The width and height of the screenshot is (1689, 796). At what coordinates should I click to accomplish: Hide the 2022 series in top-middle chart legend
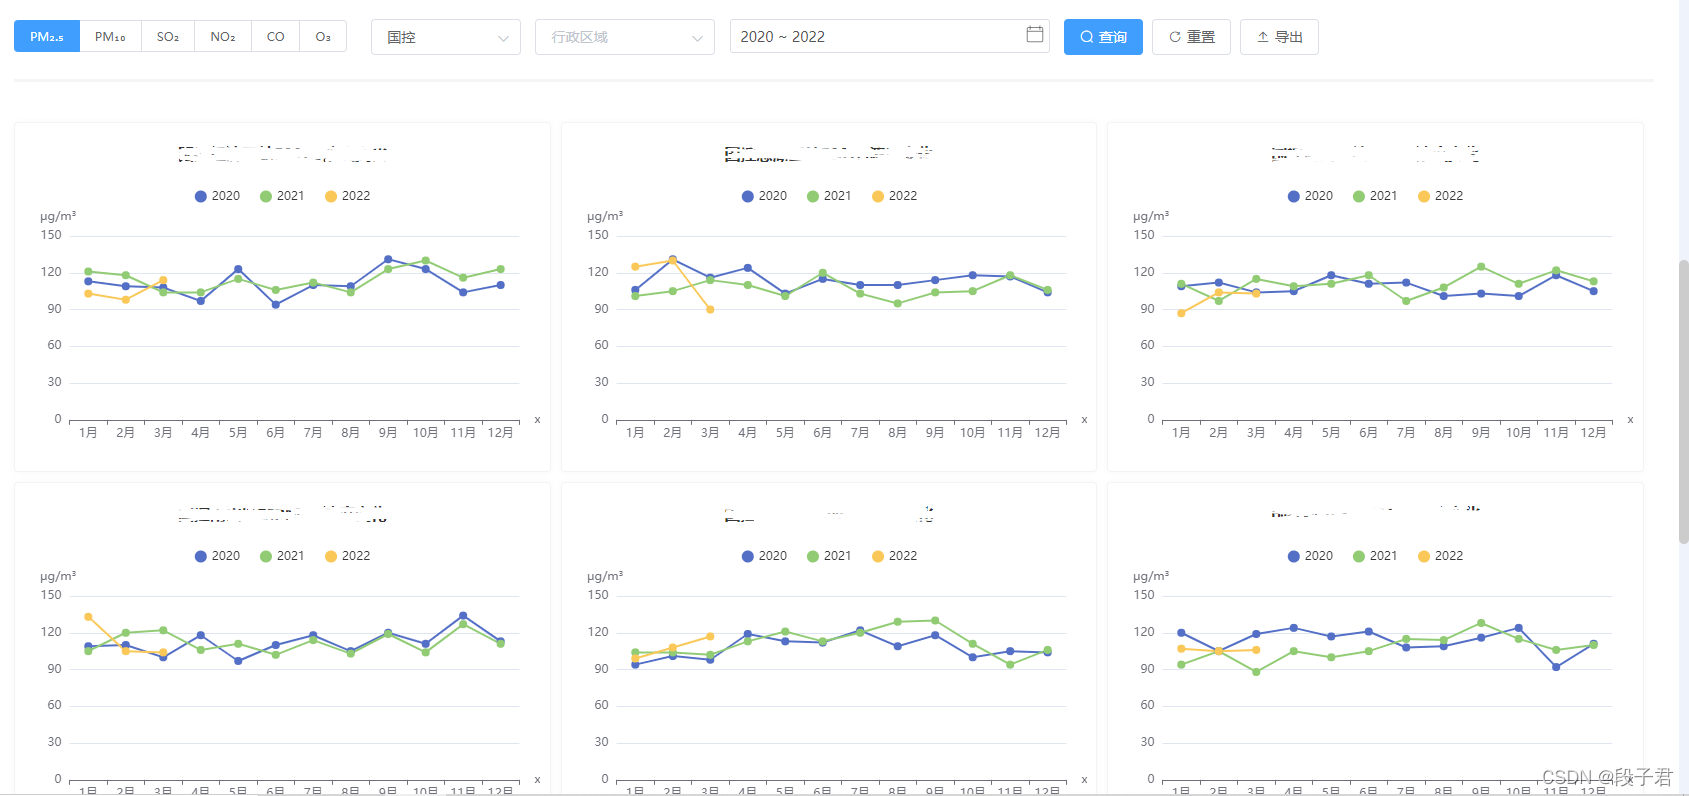pos(895,196)
